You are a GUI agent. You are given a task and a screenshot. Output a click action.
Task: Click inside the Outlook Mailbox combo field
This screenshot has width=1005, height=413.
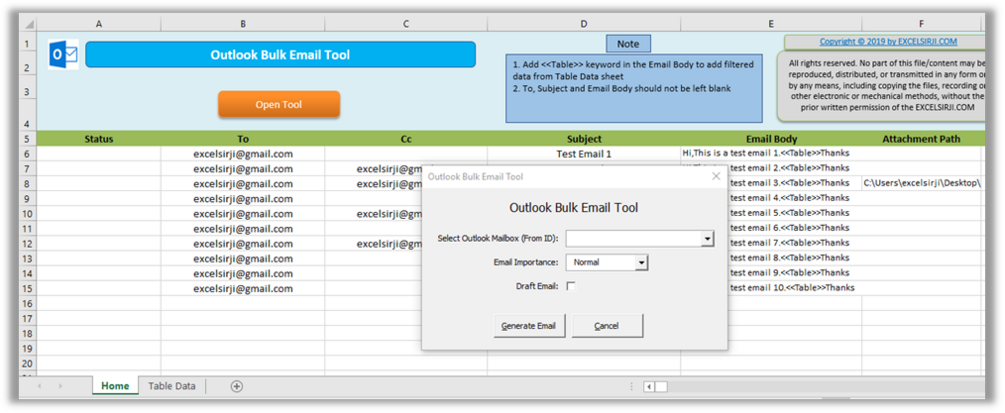pos(633,239)
